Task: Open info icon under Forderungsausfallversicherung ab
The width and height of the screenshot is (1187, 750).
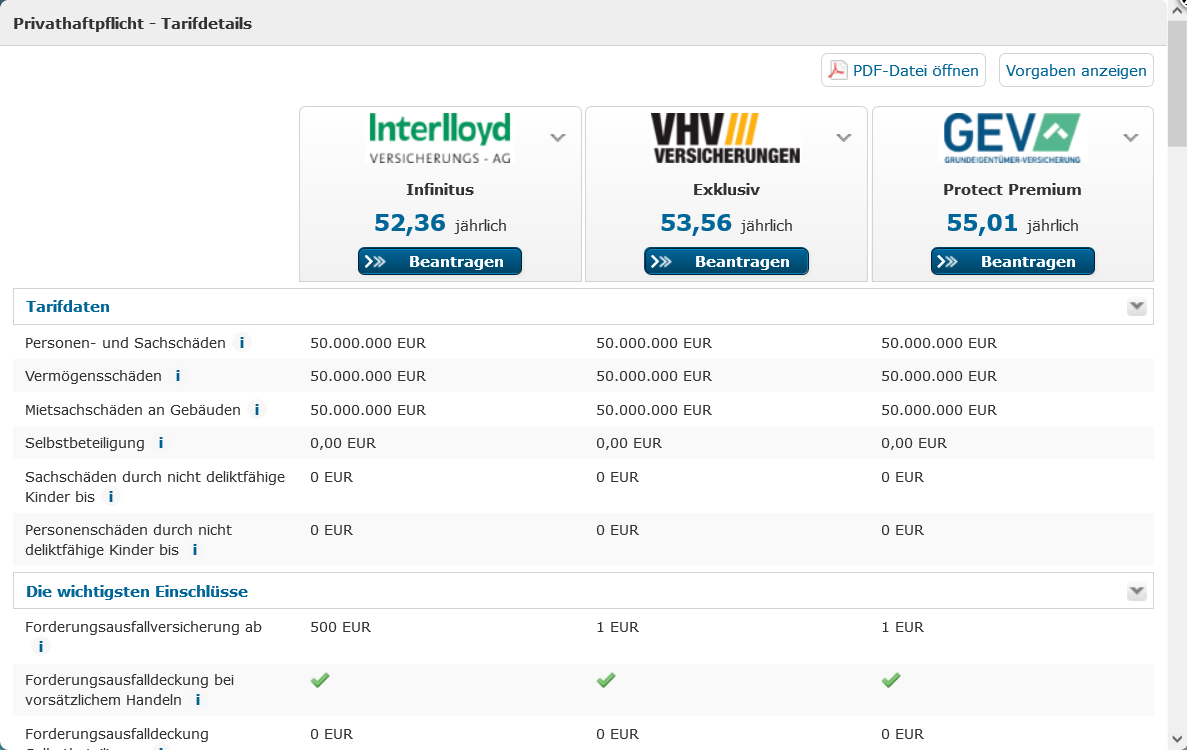Action: coord(41,646)
